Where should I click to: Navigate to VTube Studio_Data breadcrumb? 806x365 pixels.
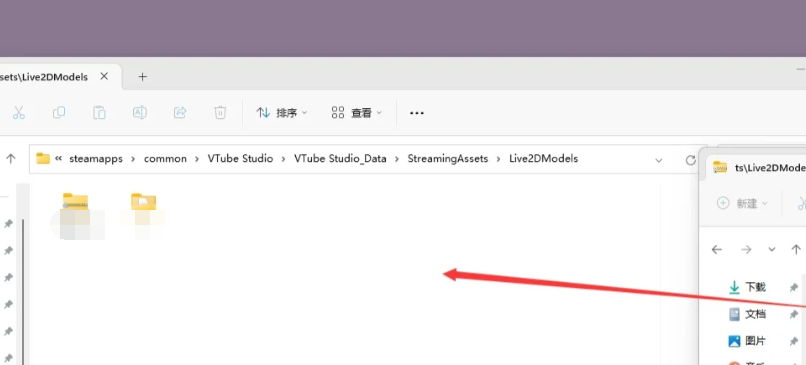[340, 159]
